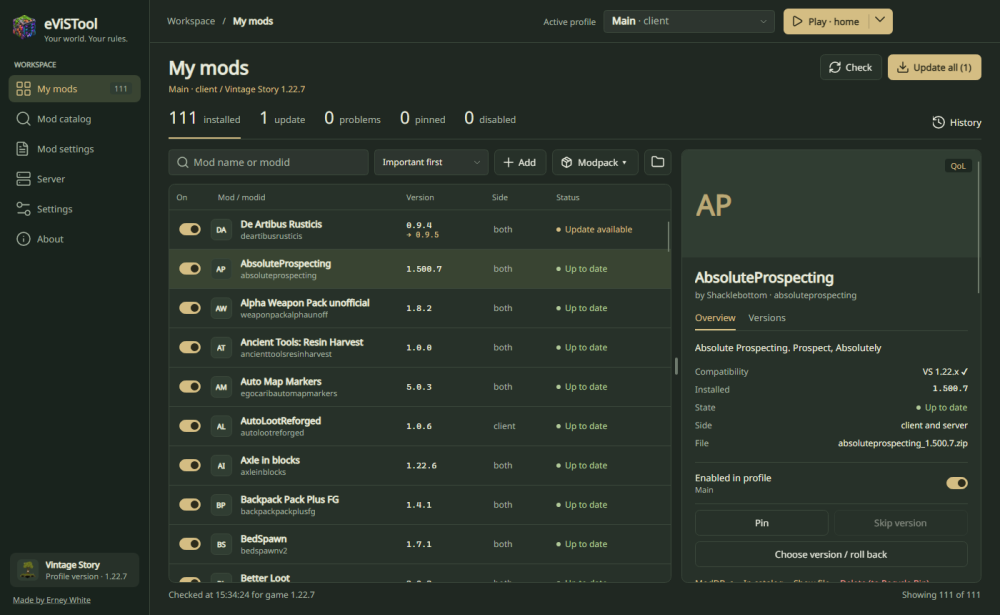Click the Check button
Viewport: 1000px width, 615px height.
[851, 67]
